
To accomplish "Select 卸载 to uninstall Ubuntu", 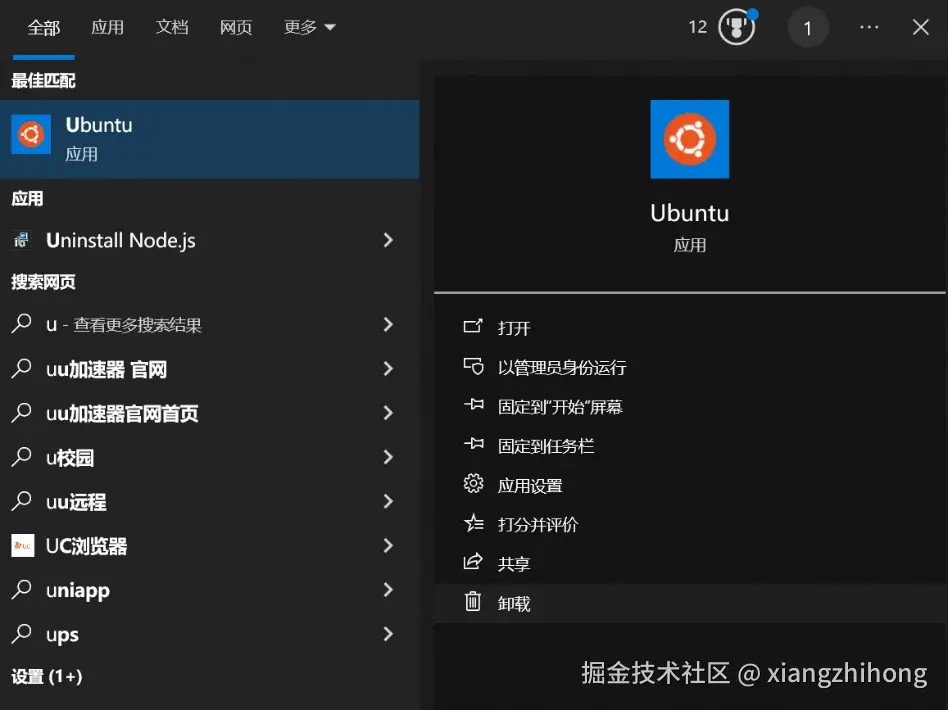I will (690, 603).
